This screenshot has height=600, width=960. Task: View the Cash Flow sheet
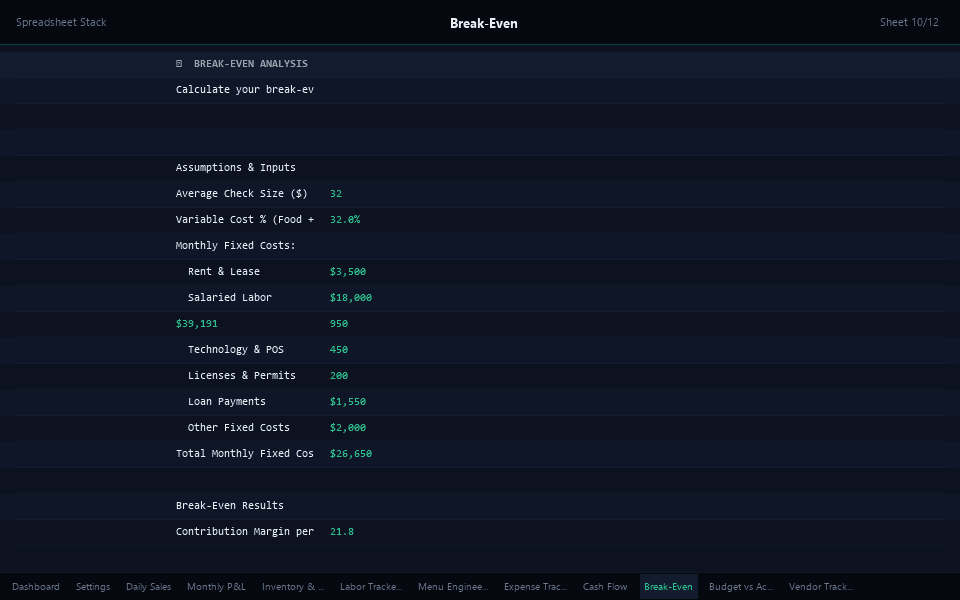(x=605, y=586)
